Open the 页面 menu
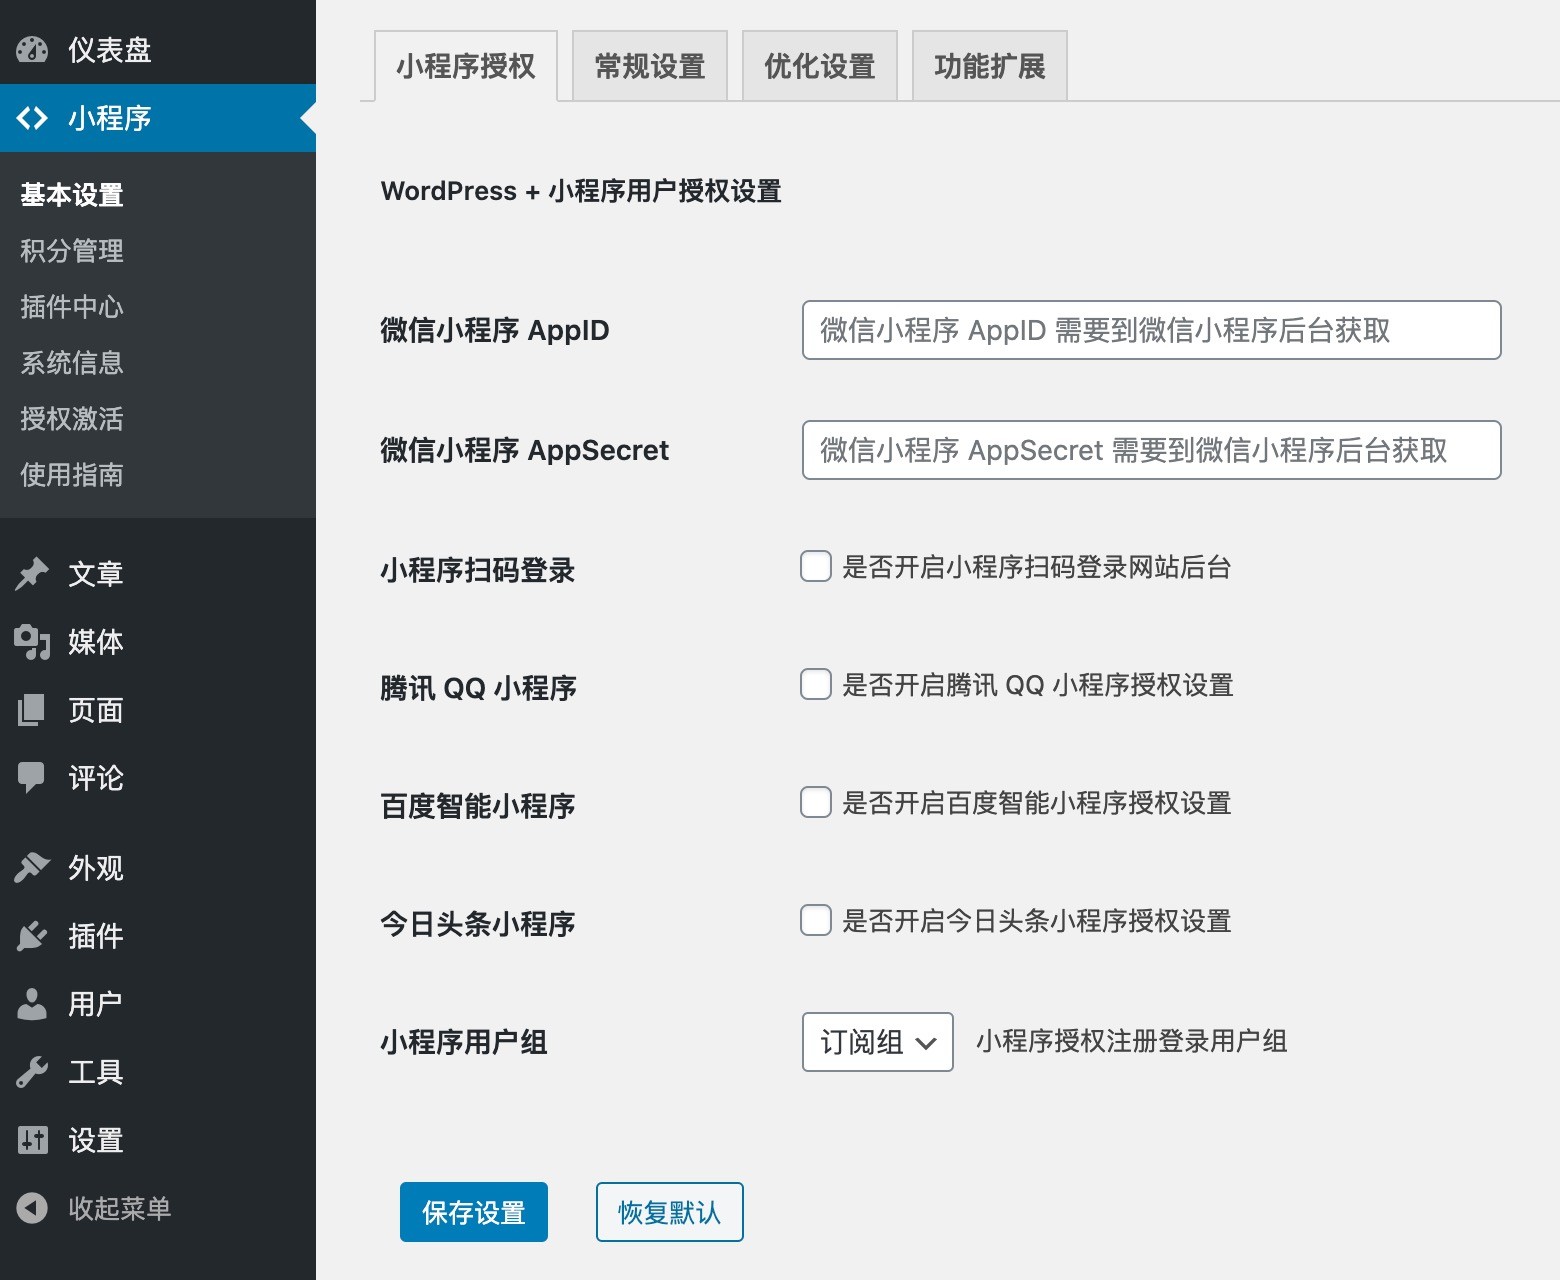 click(158, 710)
